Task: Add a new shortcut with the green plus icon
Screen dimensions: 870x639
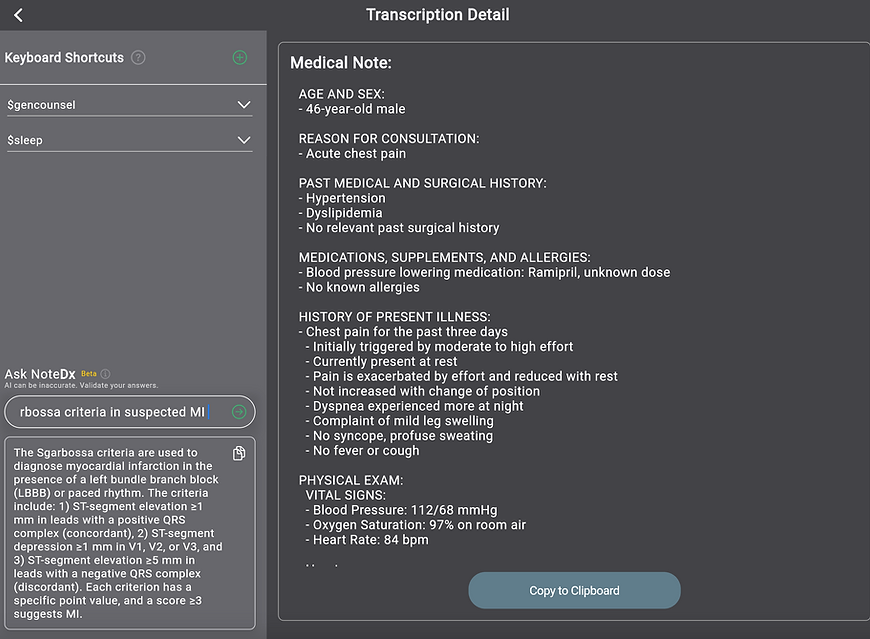Action: coord(239,57)
